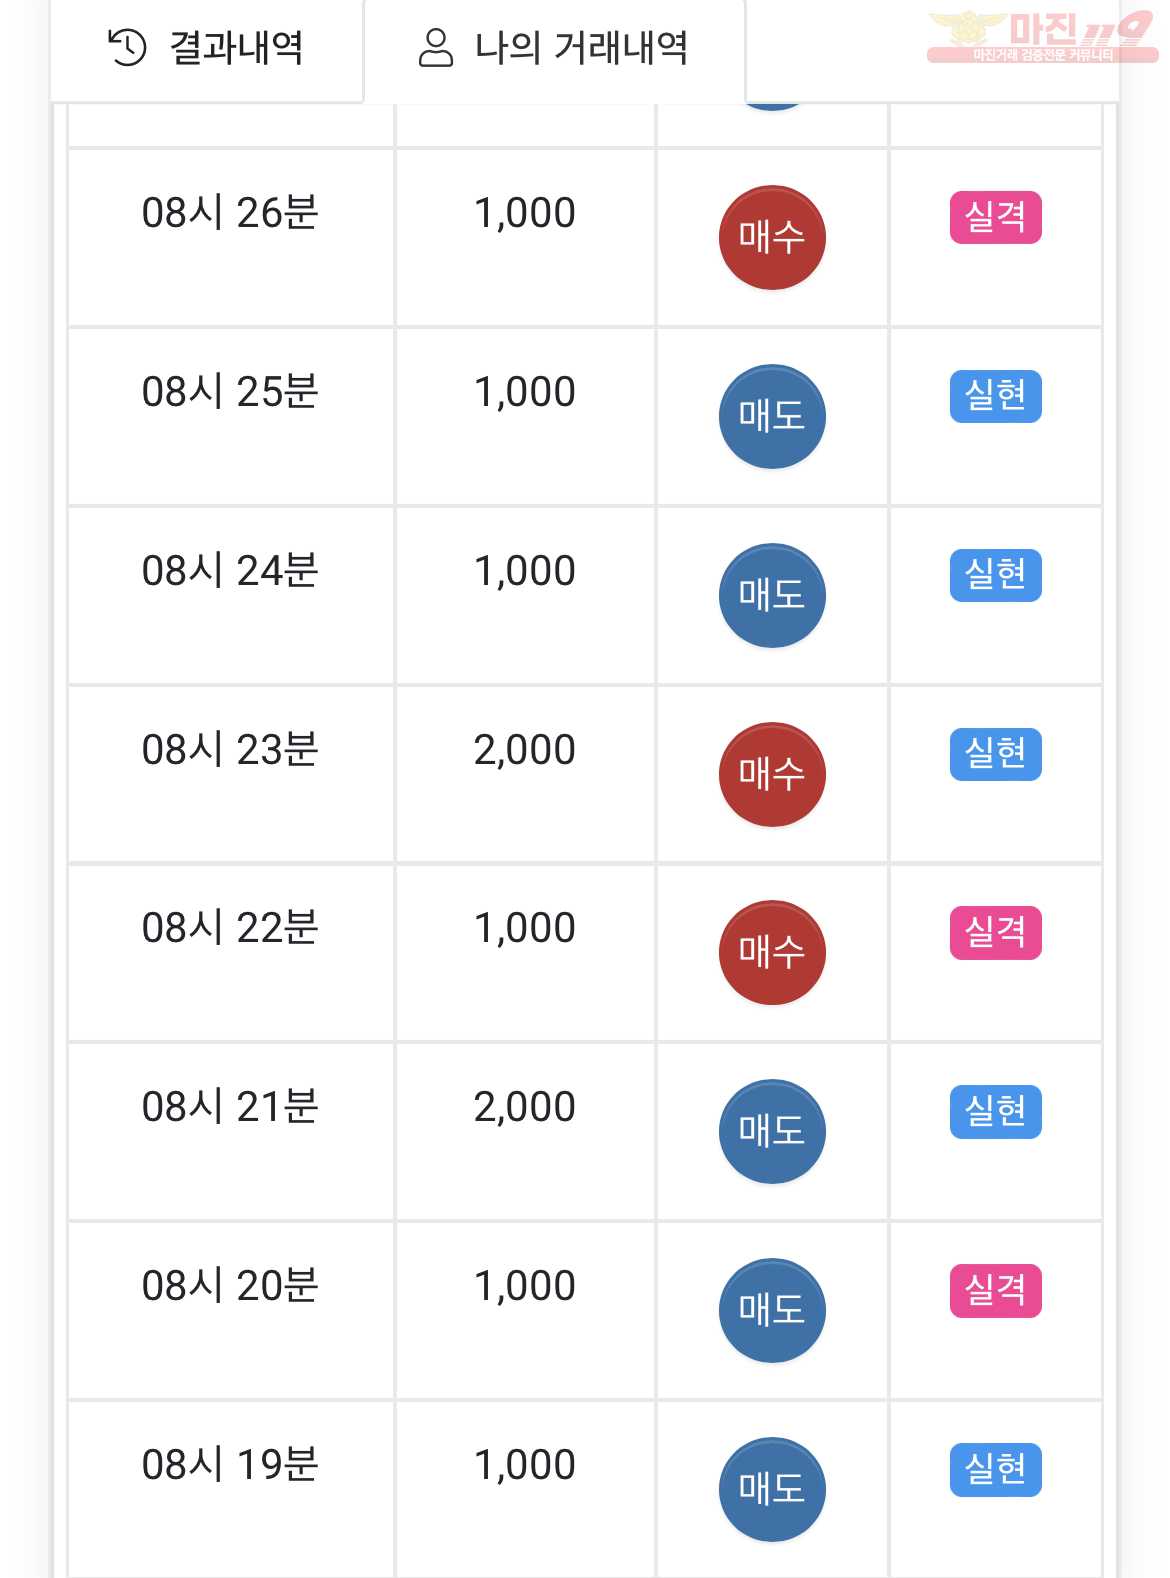Click the 2,000 amount at 08시 23분
Screen dimensions: 1170x1578
point(525,750)
